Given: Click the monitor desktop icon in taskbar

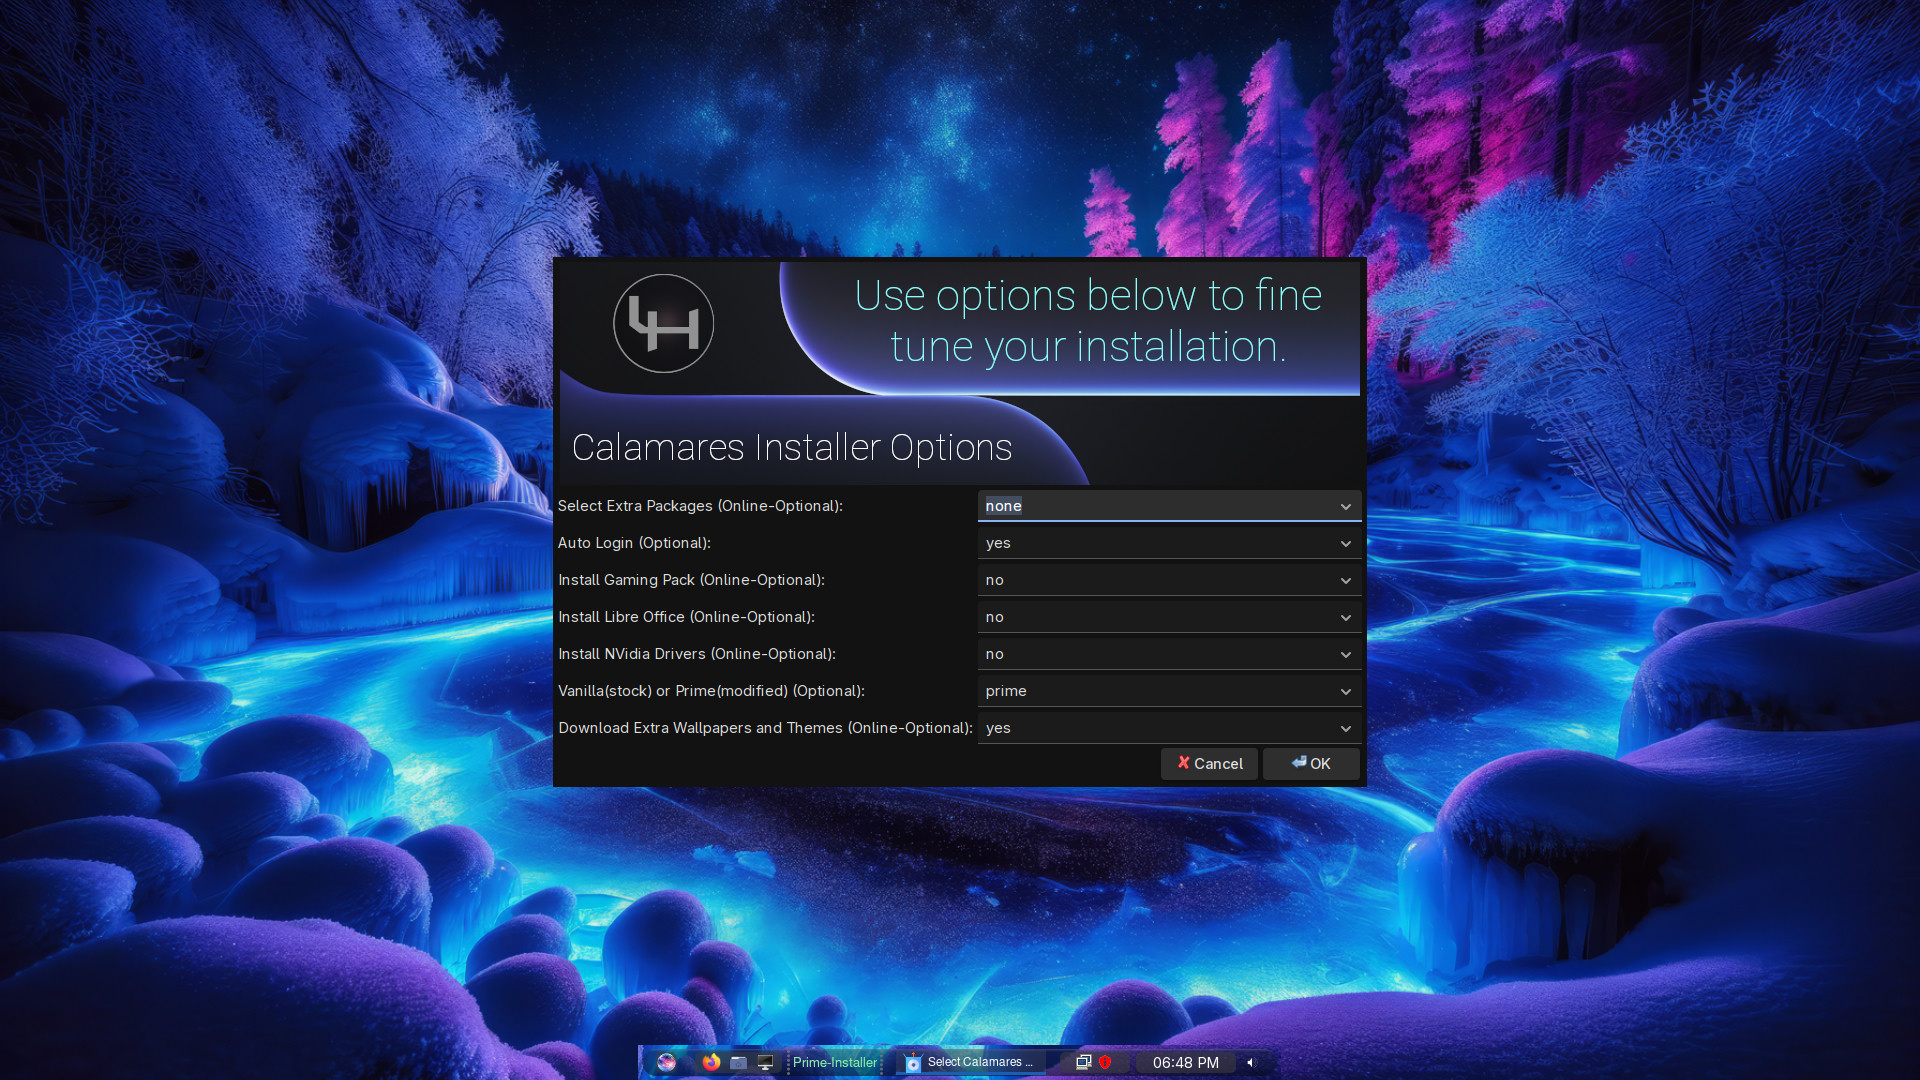Looking at the screenshot, I should (765, 1062).
